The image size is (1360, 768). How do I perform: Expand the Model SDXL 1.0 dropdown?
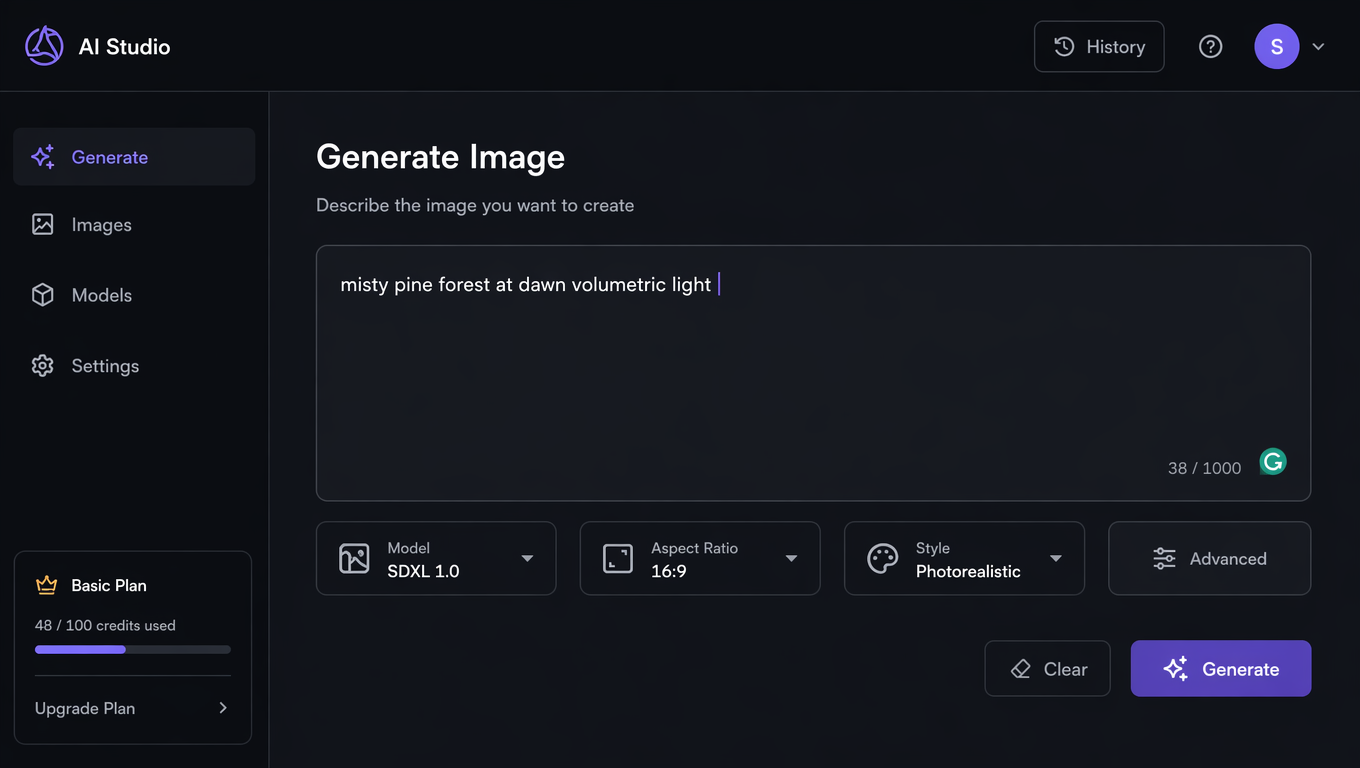[x=436, y=558]
